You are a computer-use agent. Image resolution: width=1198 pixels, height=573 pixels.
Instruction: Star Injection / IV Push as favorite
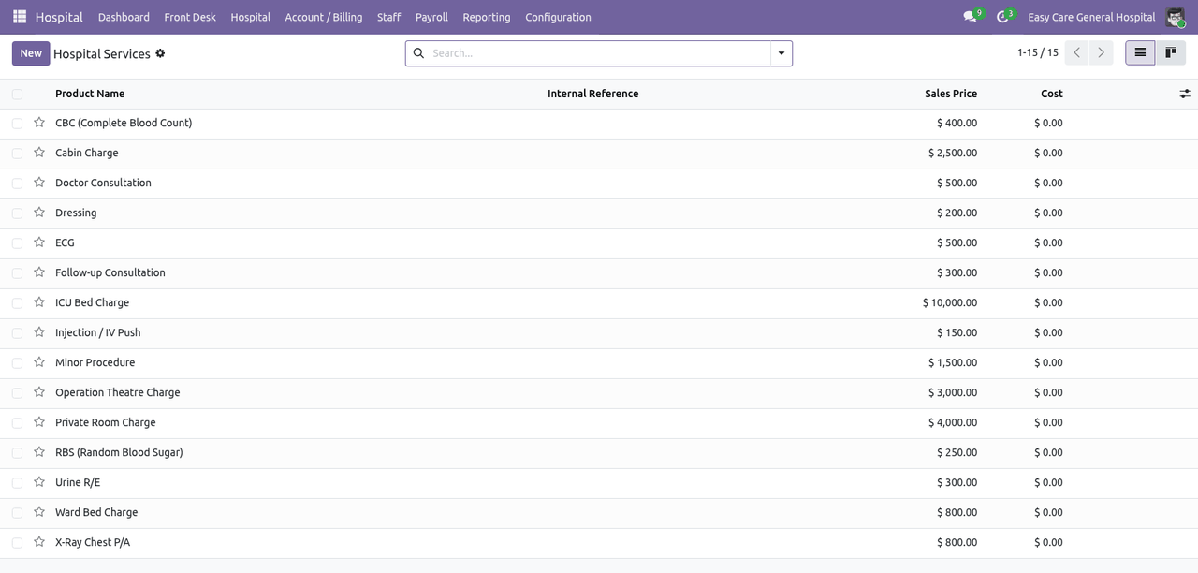[x=39, y=332]
